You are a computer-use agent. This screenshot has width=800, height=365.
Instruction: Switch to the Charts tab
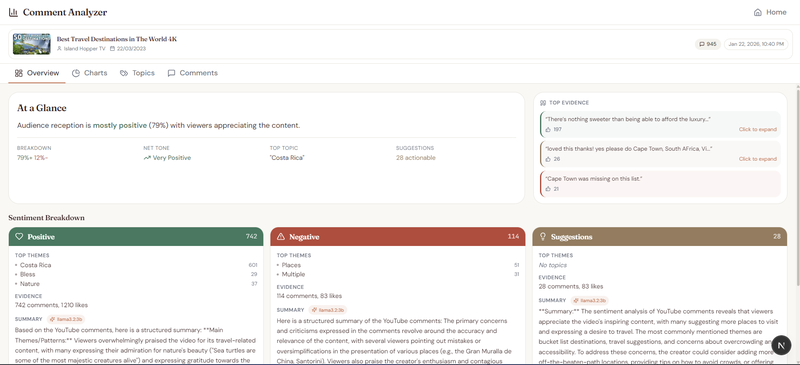pyautogui.click(x=89, y=73)
